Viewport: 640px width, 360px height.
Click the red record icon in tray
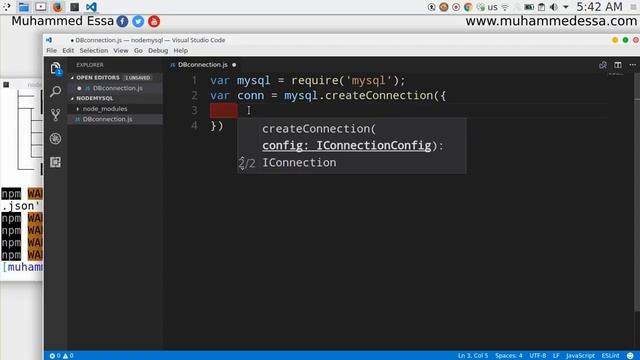[x=456, y=7]
